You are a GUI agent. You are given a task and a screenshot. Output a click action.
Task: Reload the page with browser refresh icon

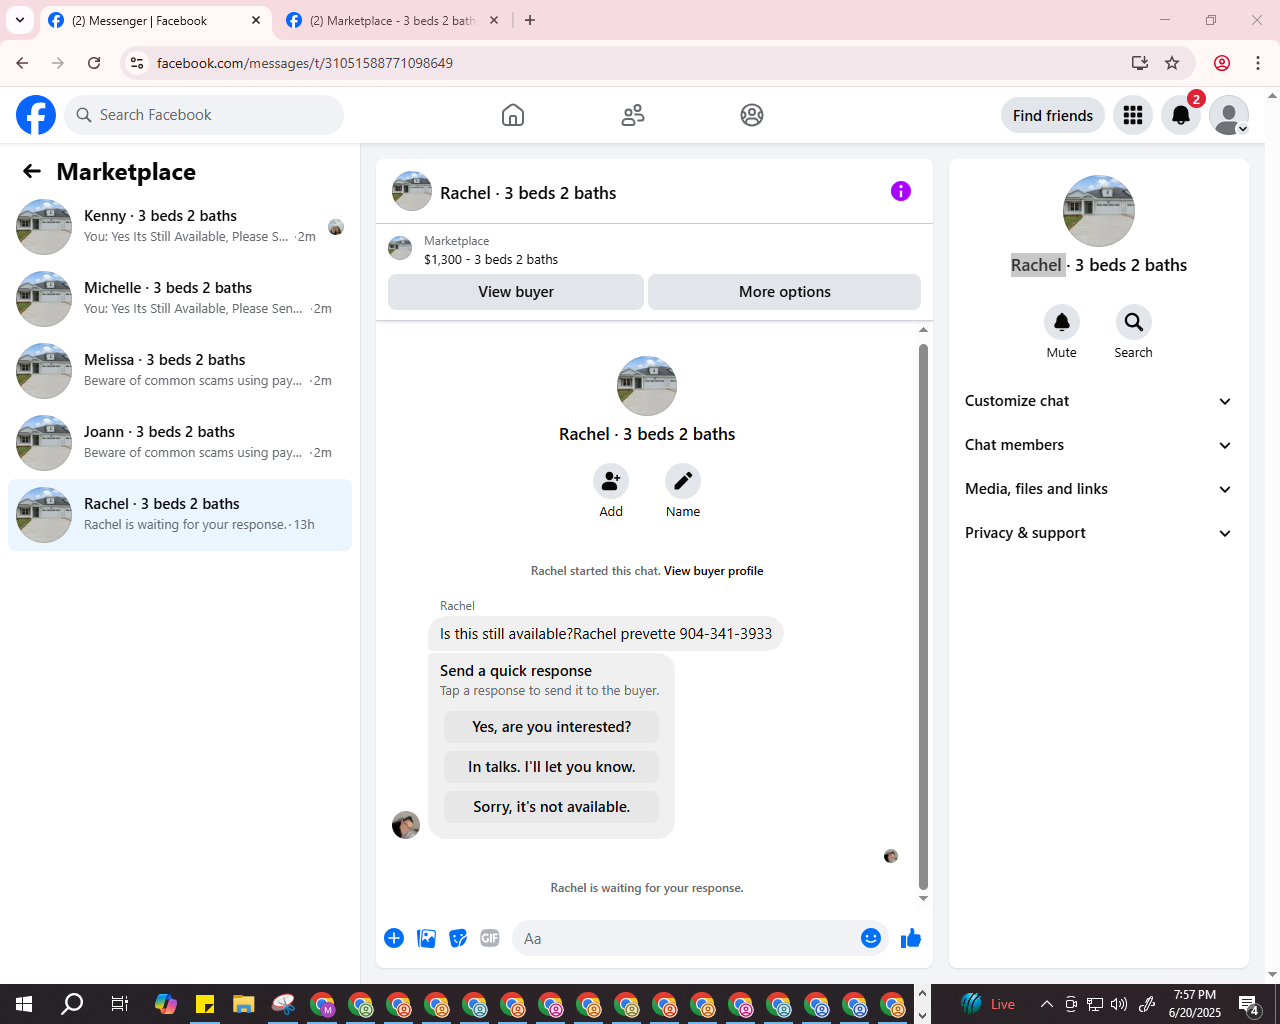pos(94,63)
